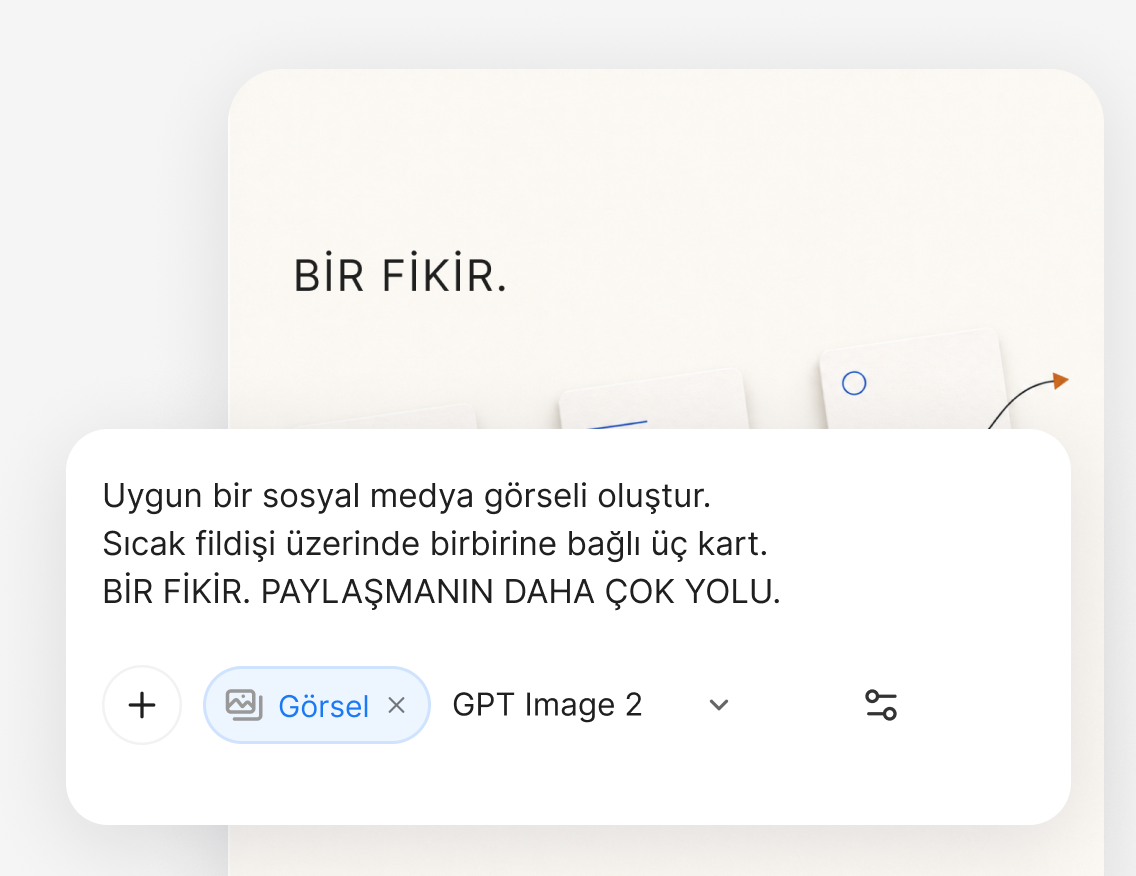Open the settings sliders icon

(x=881, y=705)
